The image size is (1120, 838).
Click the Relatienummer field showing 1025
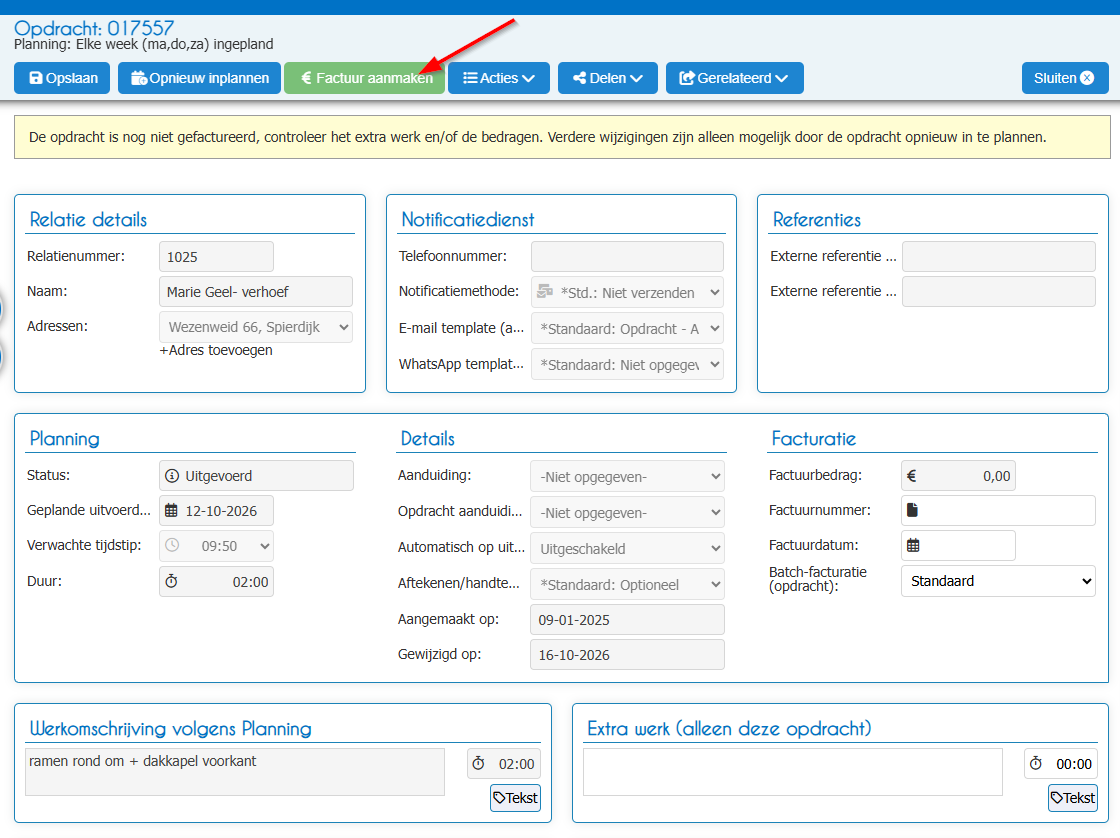216,256
